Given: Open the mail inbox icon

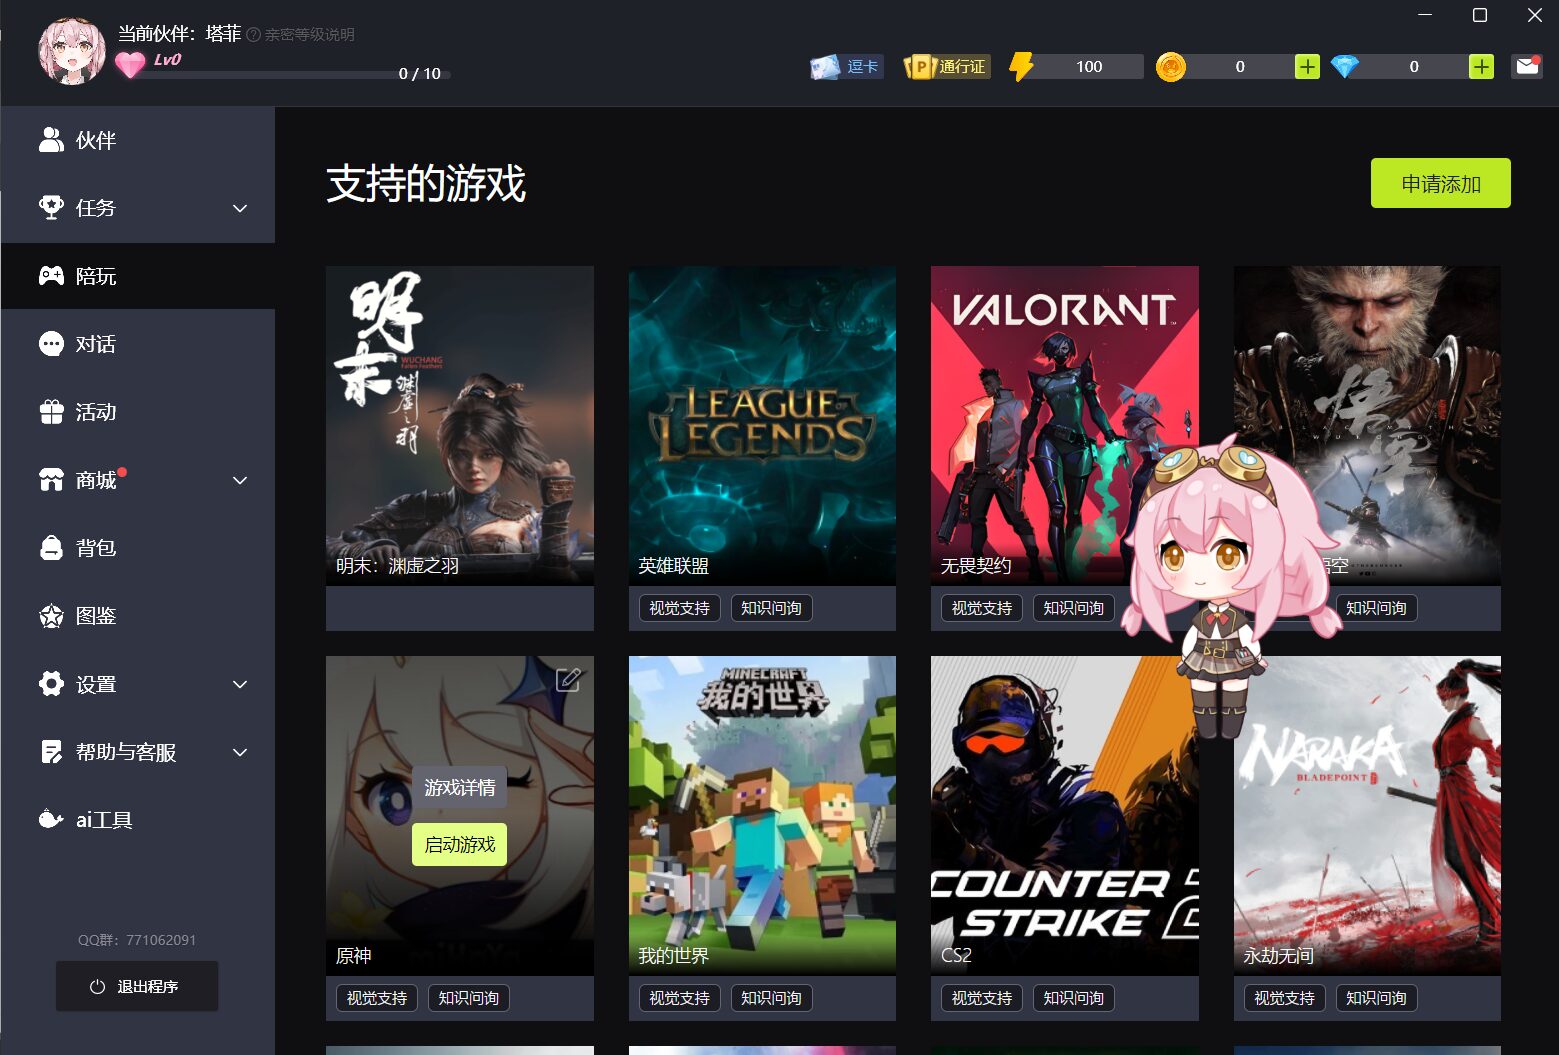Looking at the screenshot, I should [1527, 67].
